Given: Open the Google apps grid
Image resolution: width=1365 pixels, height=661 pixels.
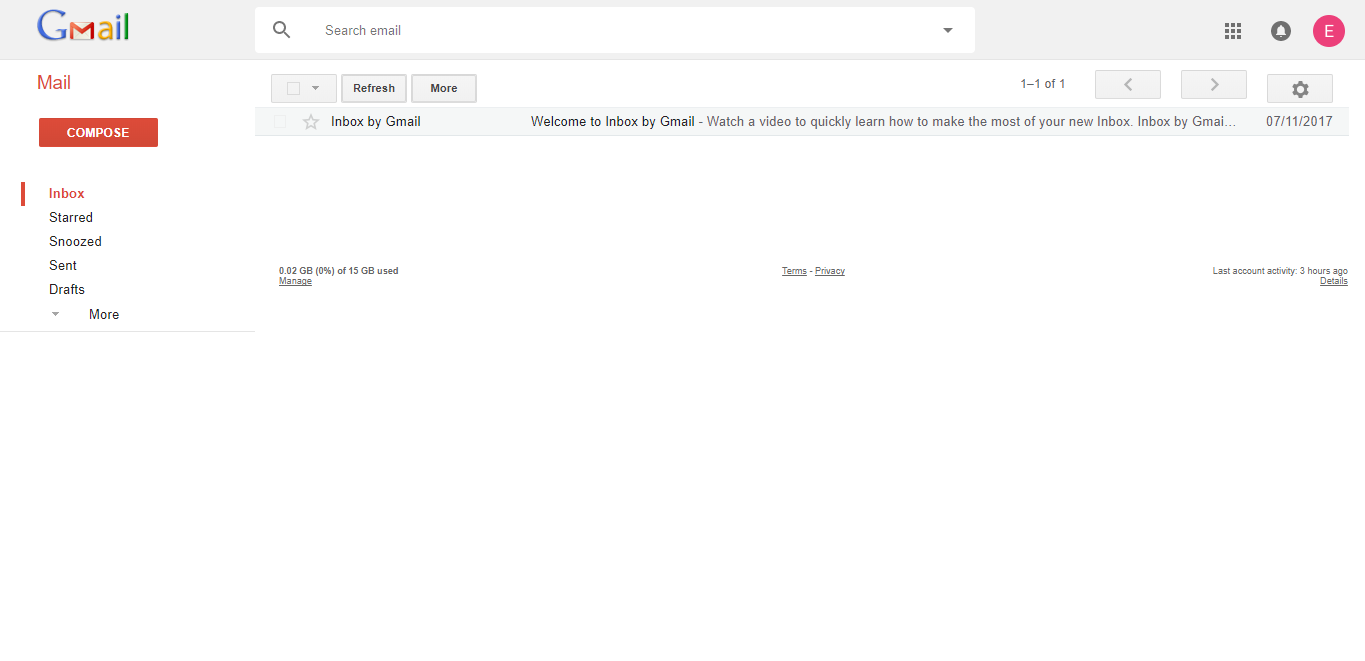Looking at the screenshot, I should click(x=1233, y=31).
